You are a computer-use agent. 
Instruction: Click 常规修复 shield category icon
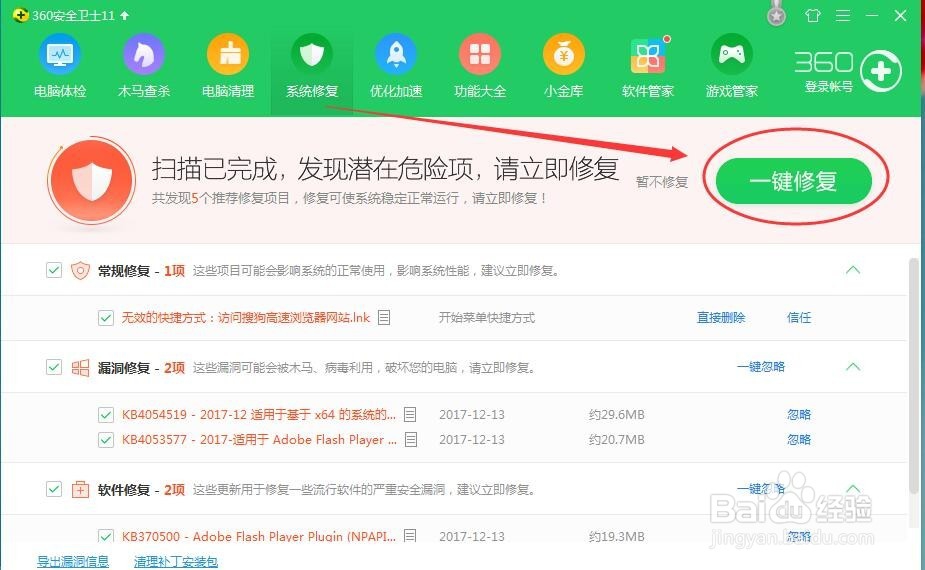click(x=80, y=270)
